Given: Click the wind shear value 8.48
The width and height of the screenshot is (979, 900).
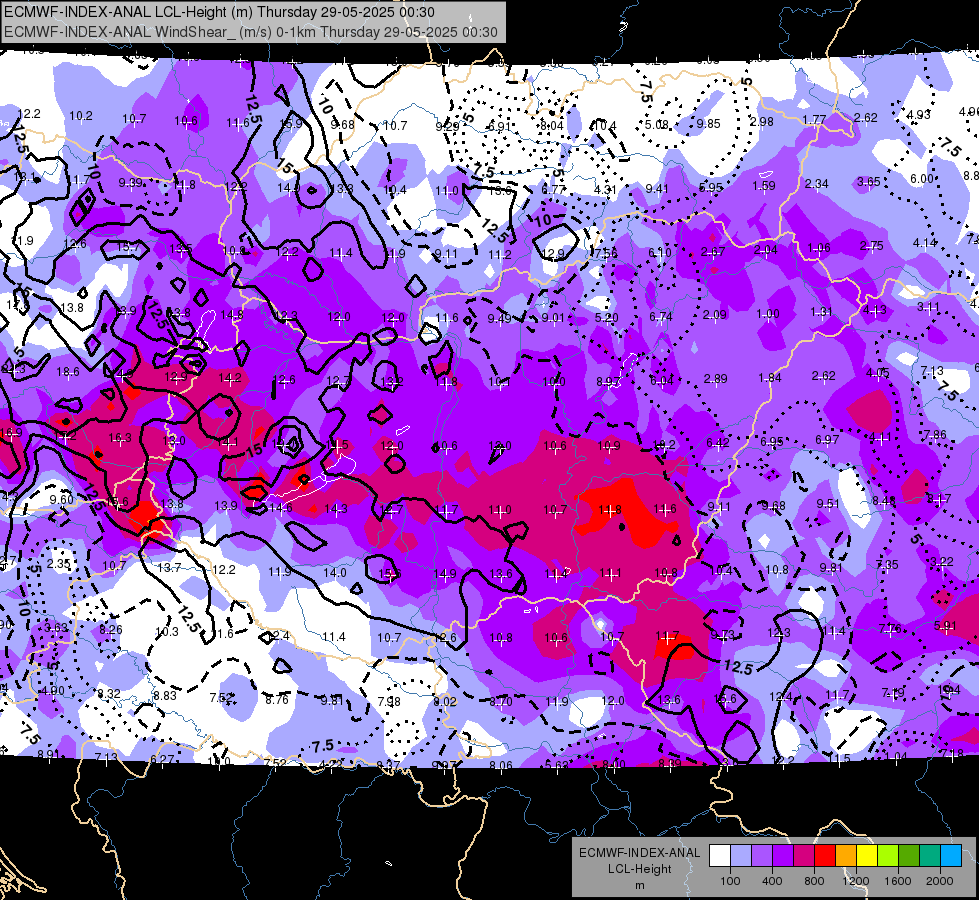Looking at the screenshot, I should click(883, 500).
